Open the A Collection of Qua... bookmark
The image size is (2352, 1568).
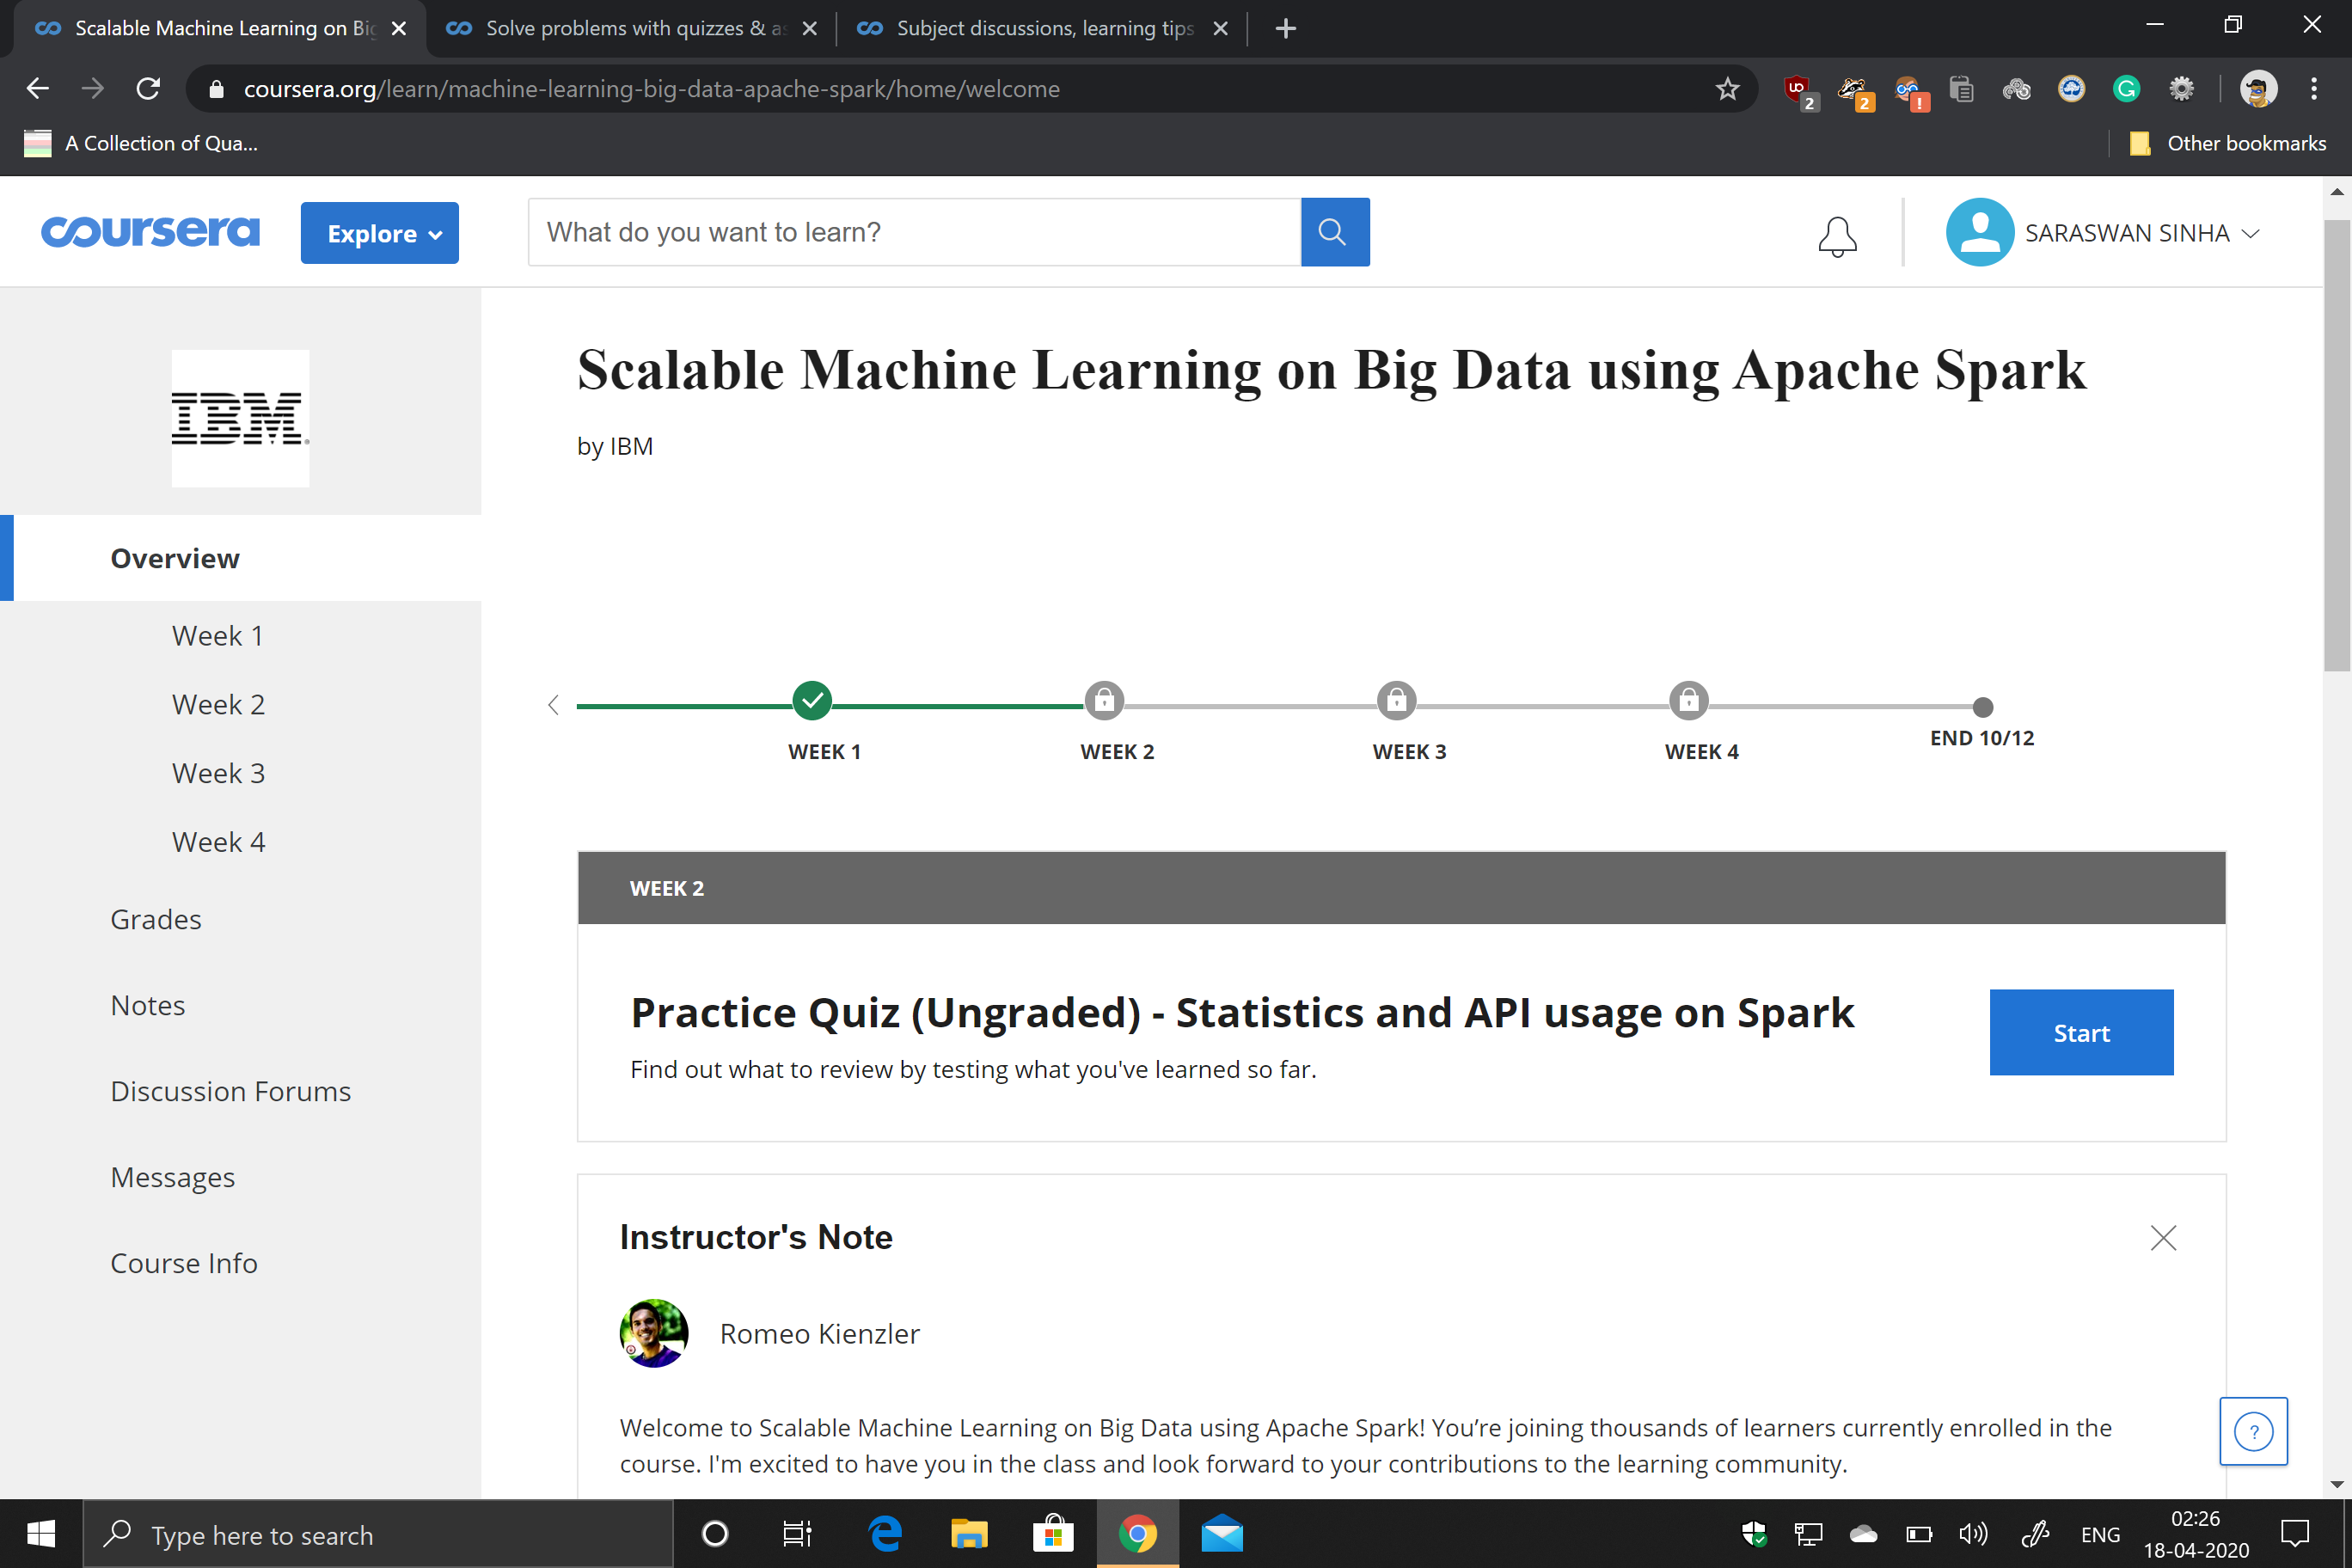point(141,143)
